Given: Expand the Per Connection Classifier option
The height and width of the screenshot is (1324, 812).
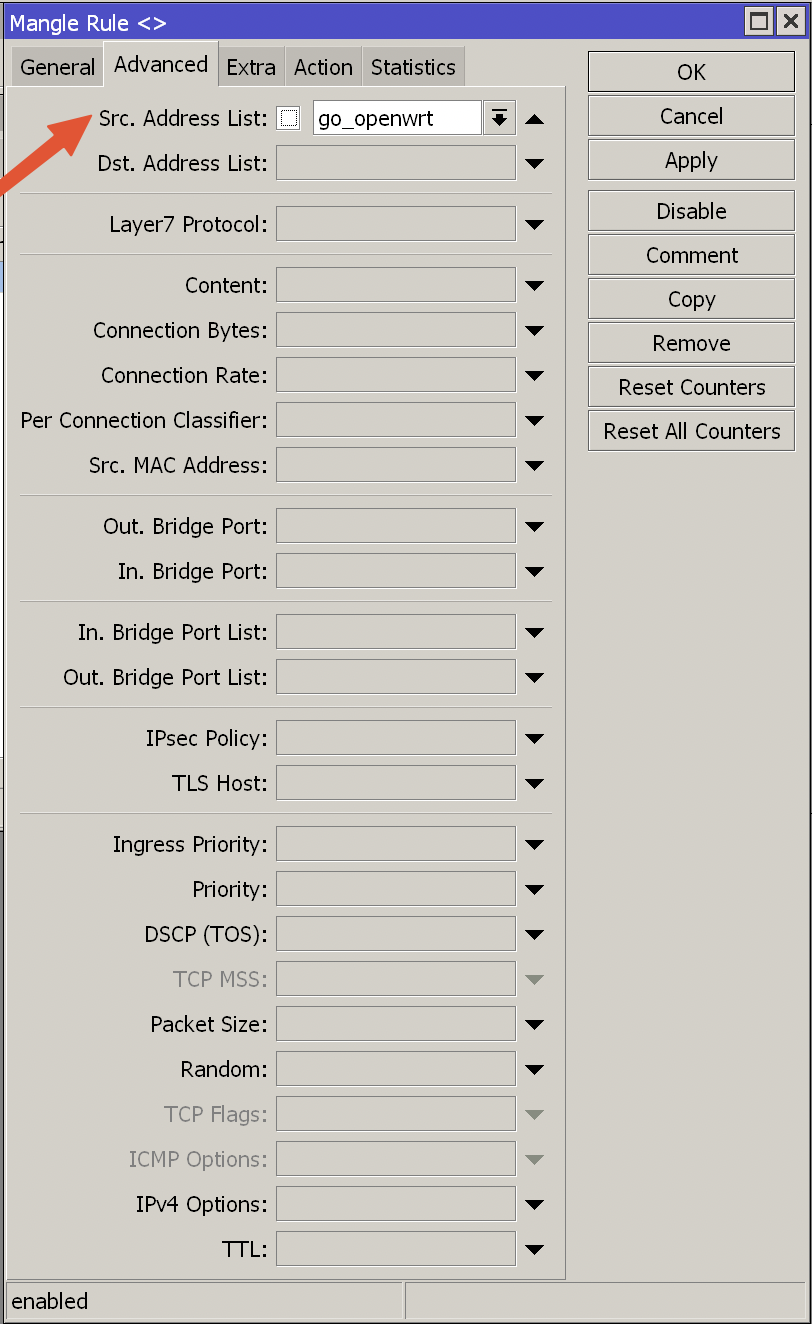Looking at the screenshot, I should coord(534,421).
